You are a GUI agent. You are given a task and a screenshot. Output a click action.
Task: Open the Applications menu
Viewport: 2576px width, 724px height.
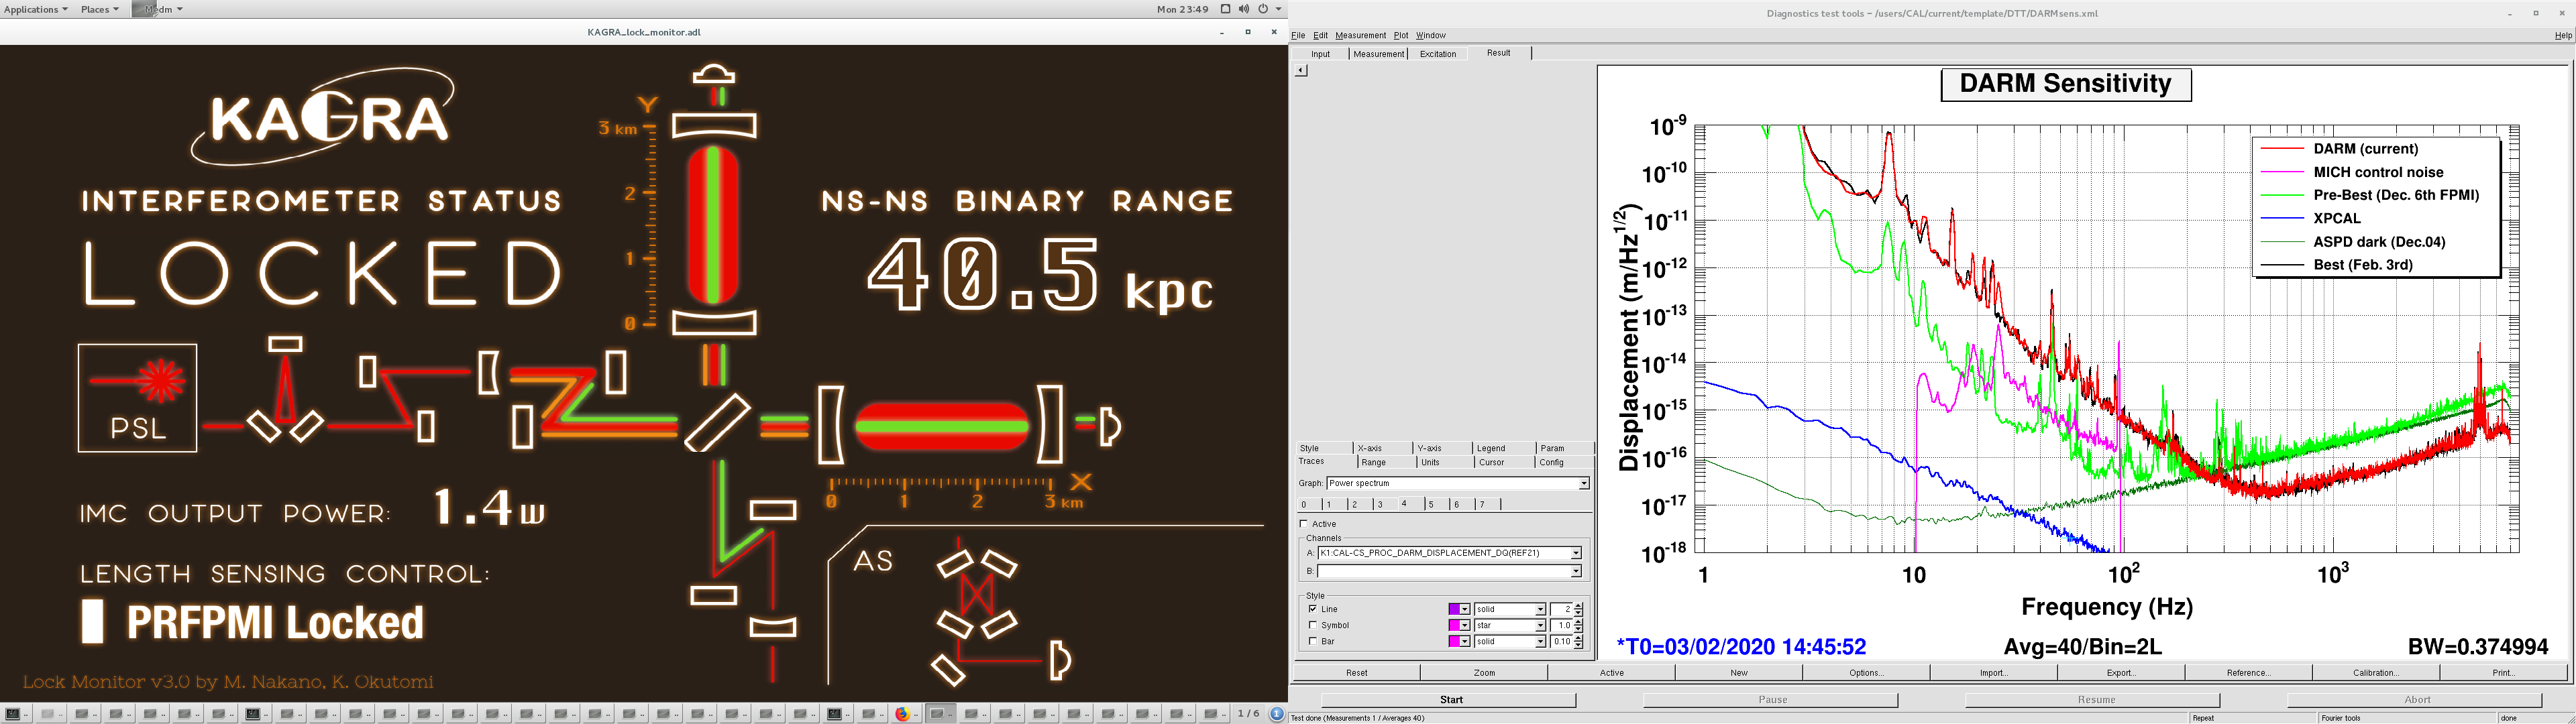(36, 9)
